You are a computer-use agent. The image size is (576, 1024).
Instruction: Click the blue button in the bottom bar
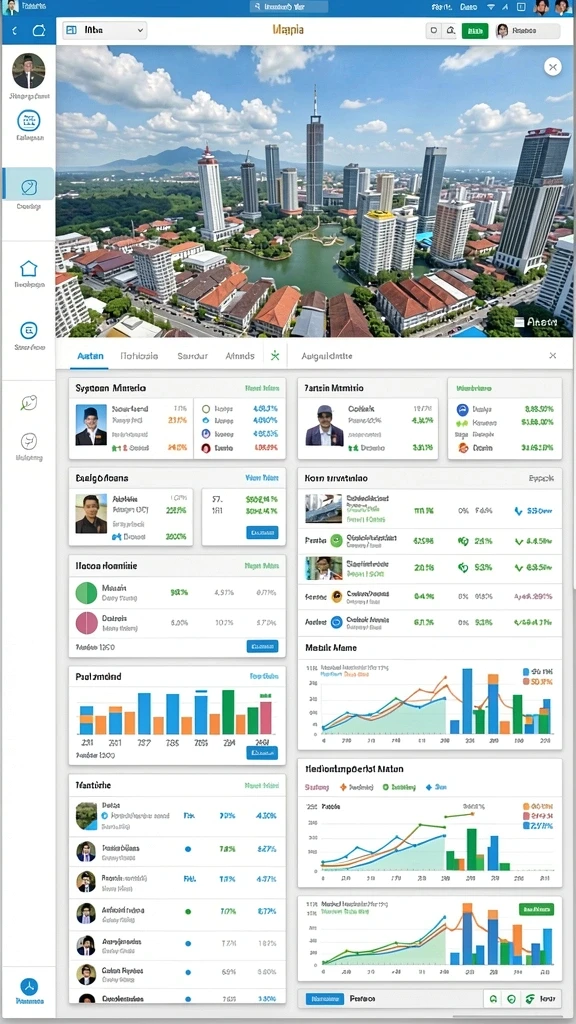pyautogui.click(x=325, y=999)
